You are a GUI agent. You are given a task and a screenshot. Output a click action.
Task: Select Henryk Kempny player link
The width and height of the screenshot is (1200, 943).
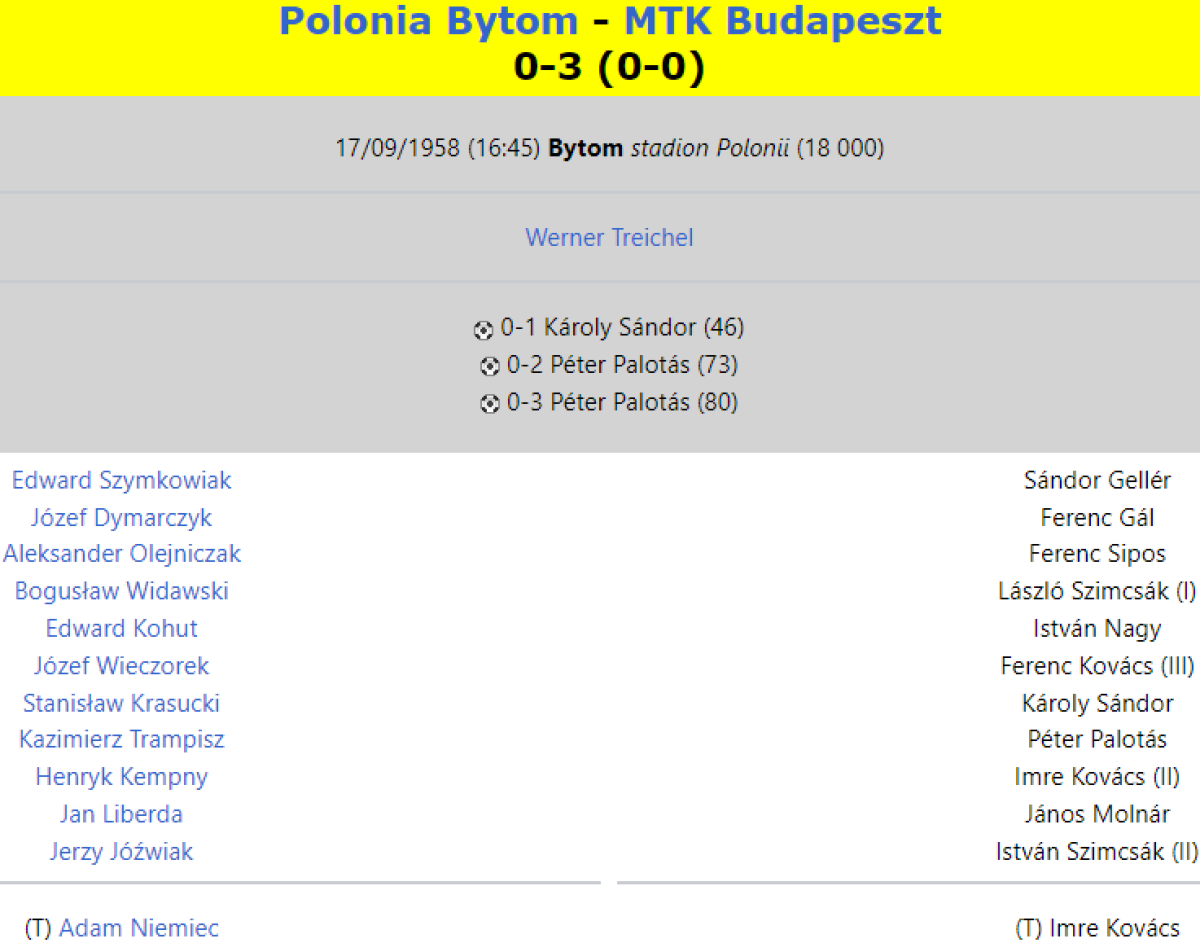(x=121, y=777)
